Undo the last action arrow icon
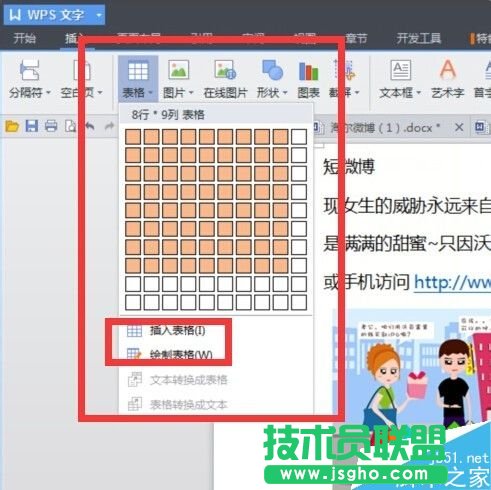The height and width of the screenshot is (490, 491). 90,126
